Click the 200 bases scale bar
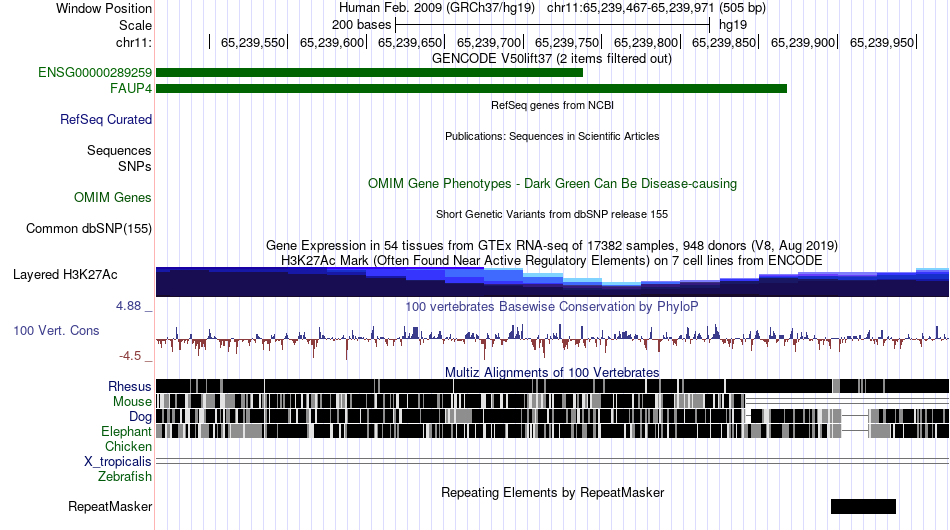This screenshot has height=530, width=950. [553, 25]
